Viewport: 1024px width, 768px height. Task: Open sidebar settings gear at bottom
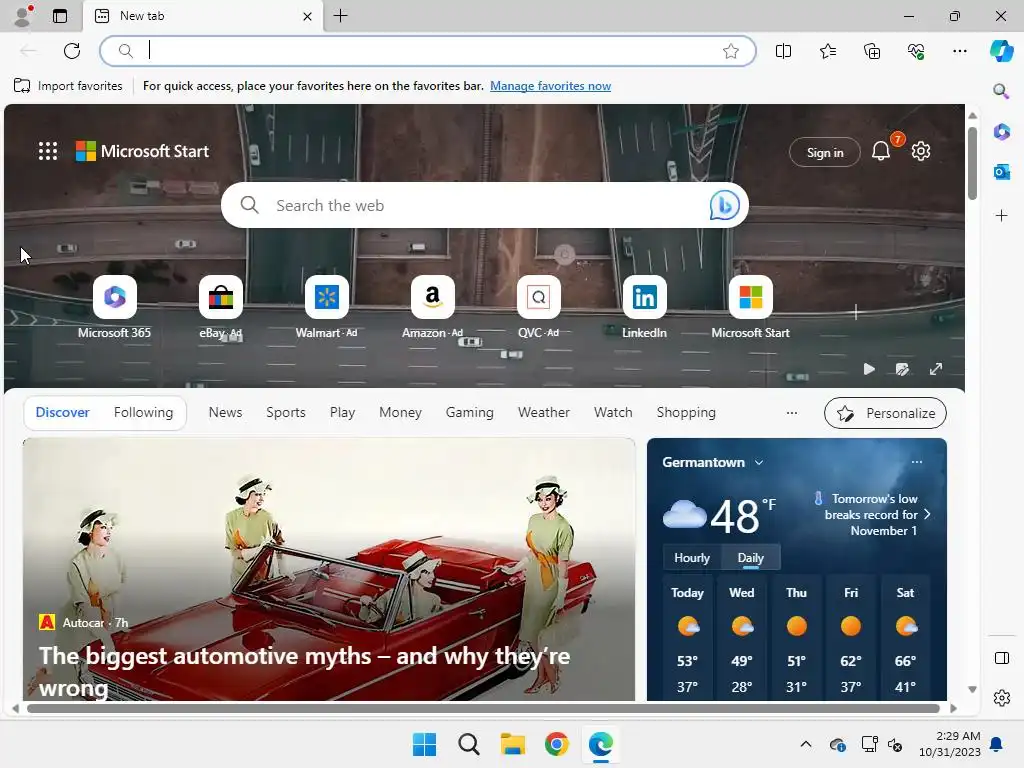tap(1002, 698)
